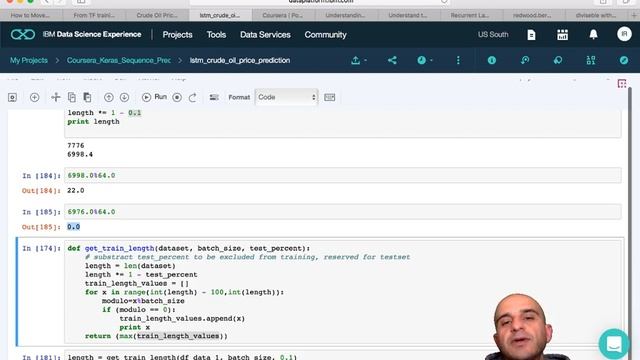Click the compass icon in notebook bar
This screenshot has width=640, height=360.
coord(624,60)
